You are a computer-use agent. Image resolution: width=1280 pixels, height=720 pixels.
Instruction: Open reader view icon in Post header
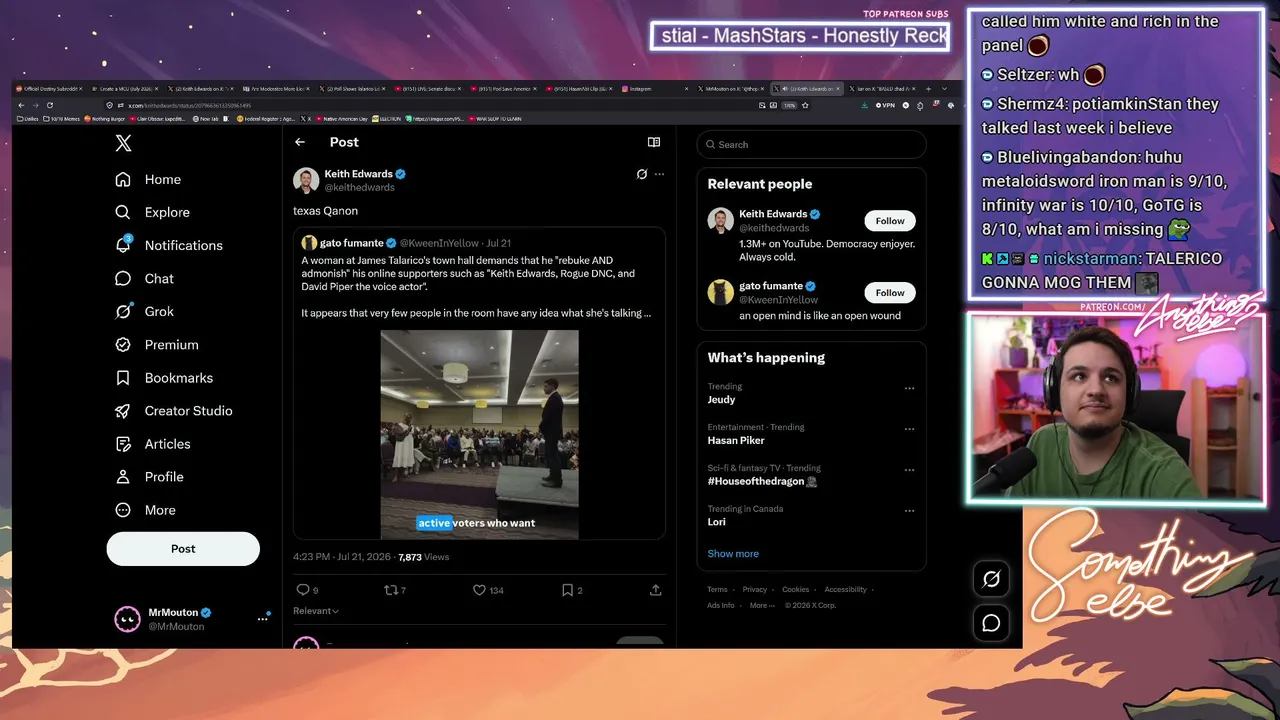(x=654, y=142)
